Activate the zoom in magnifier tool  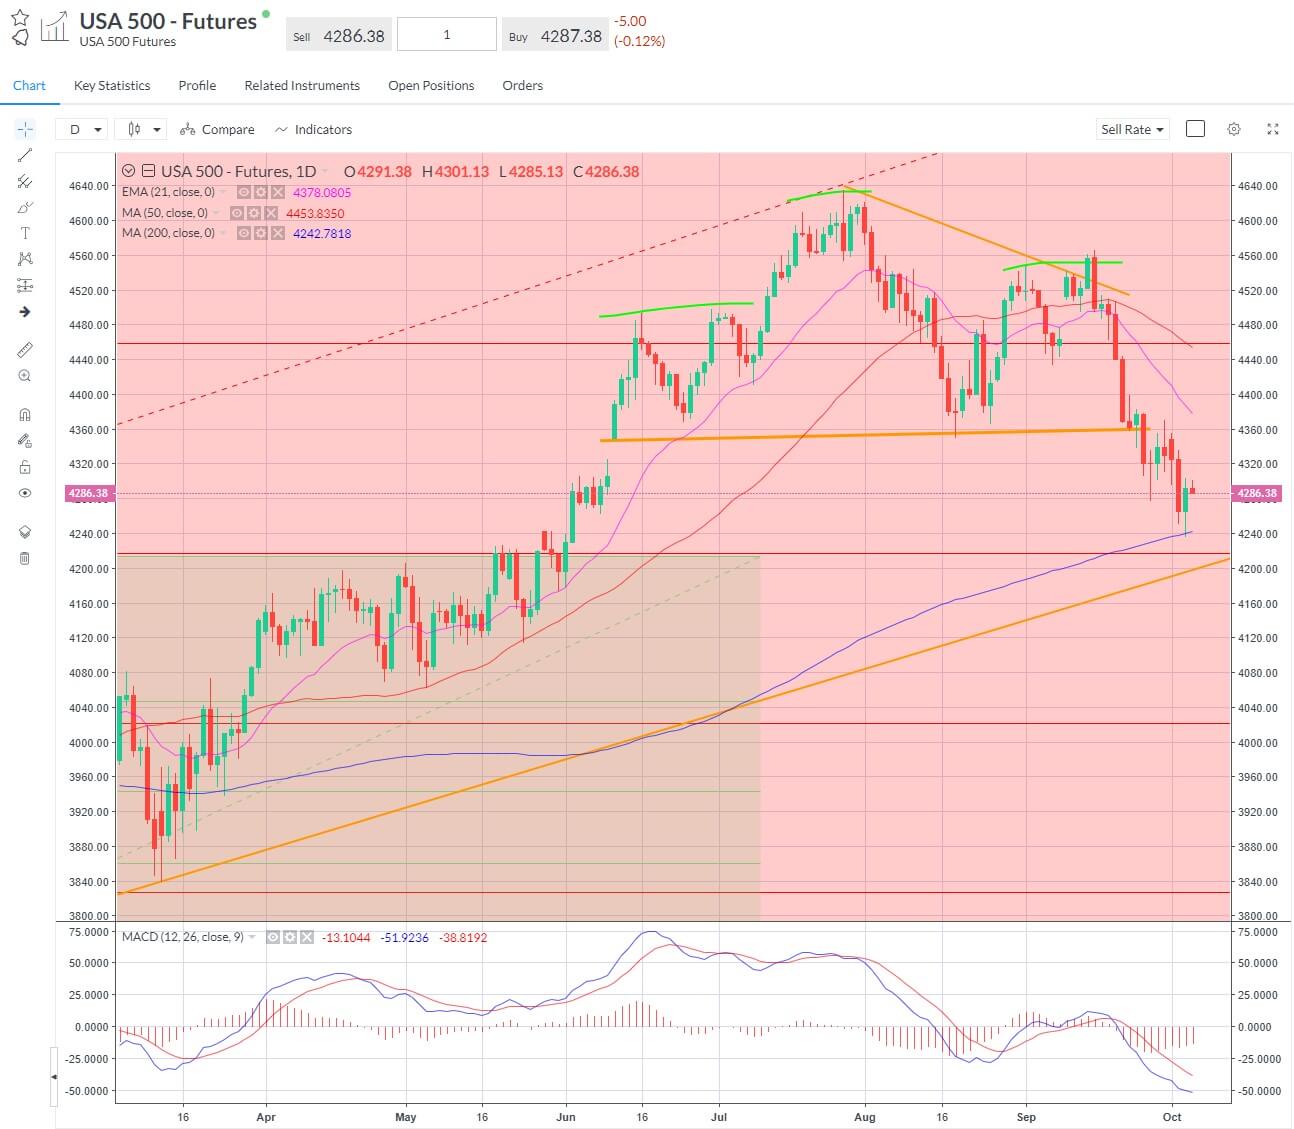tap(25, 376)
